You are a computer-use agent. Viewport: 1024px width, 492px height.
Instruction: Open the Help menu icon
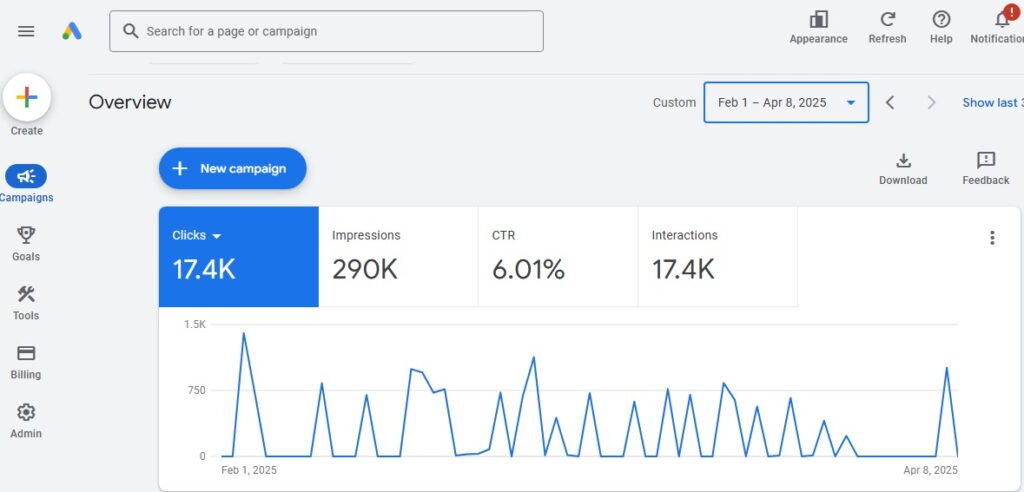(941, 20)
